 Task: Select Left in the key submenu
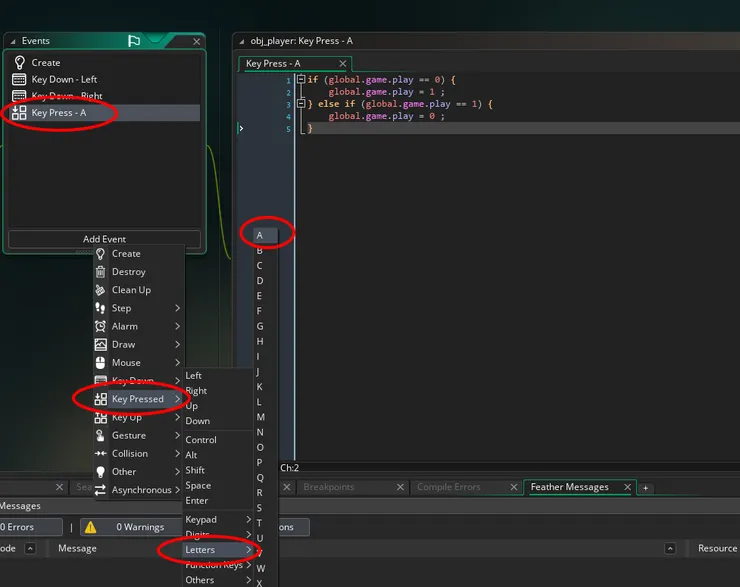[x=193, y=376]
